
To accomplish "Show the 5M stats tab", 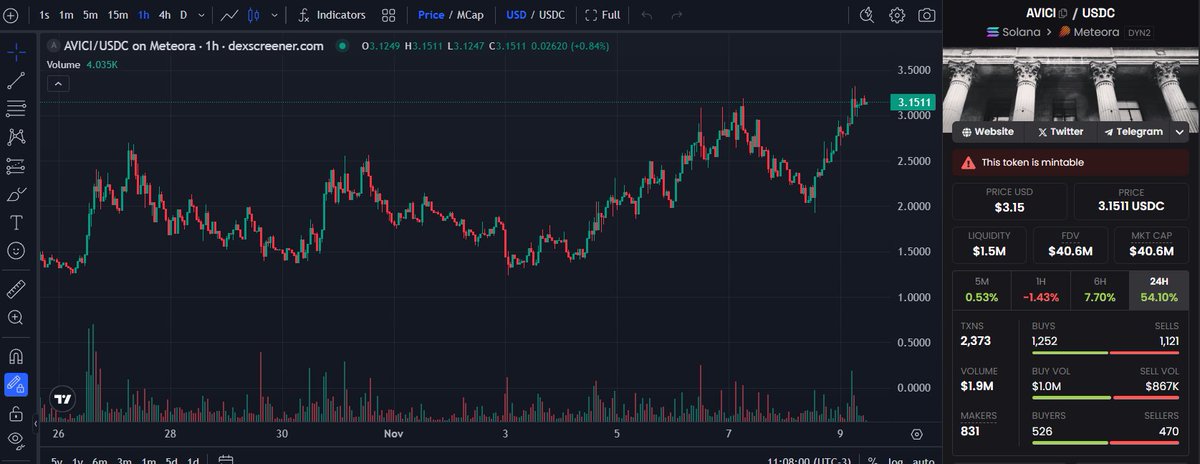I will [x=981, y=289].
